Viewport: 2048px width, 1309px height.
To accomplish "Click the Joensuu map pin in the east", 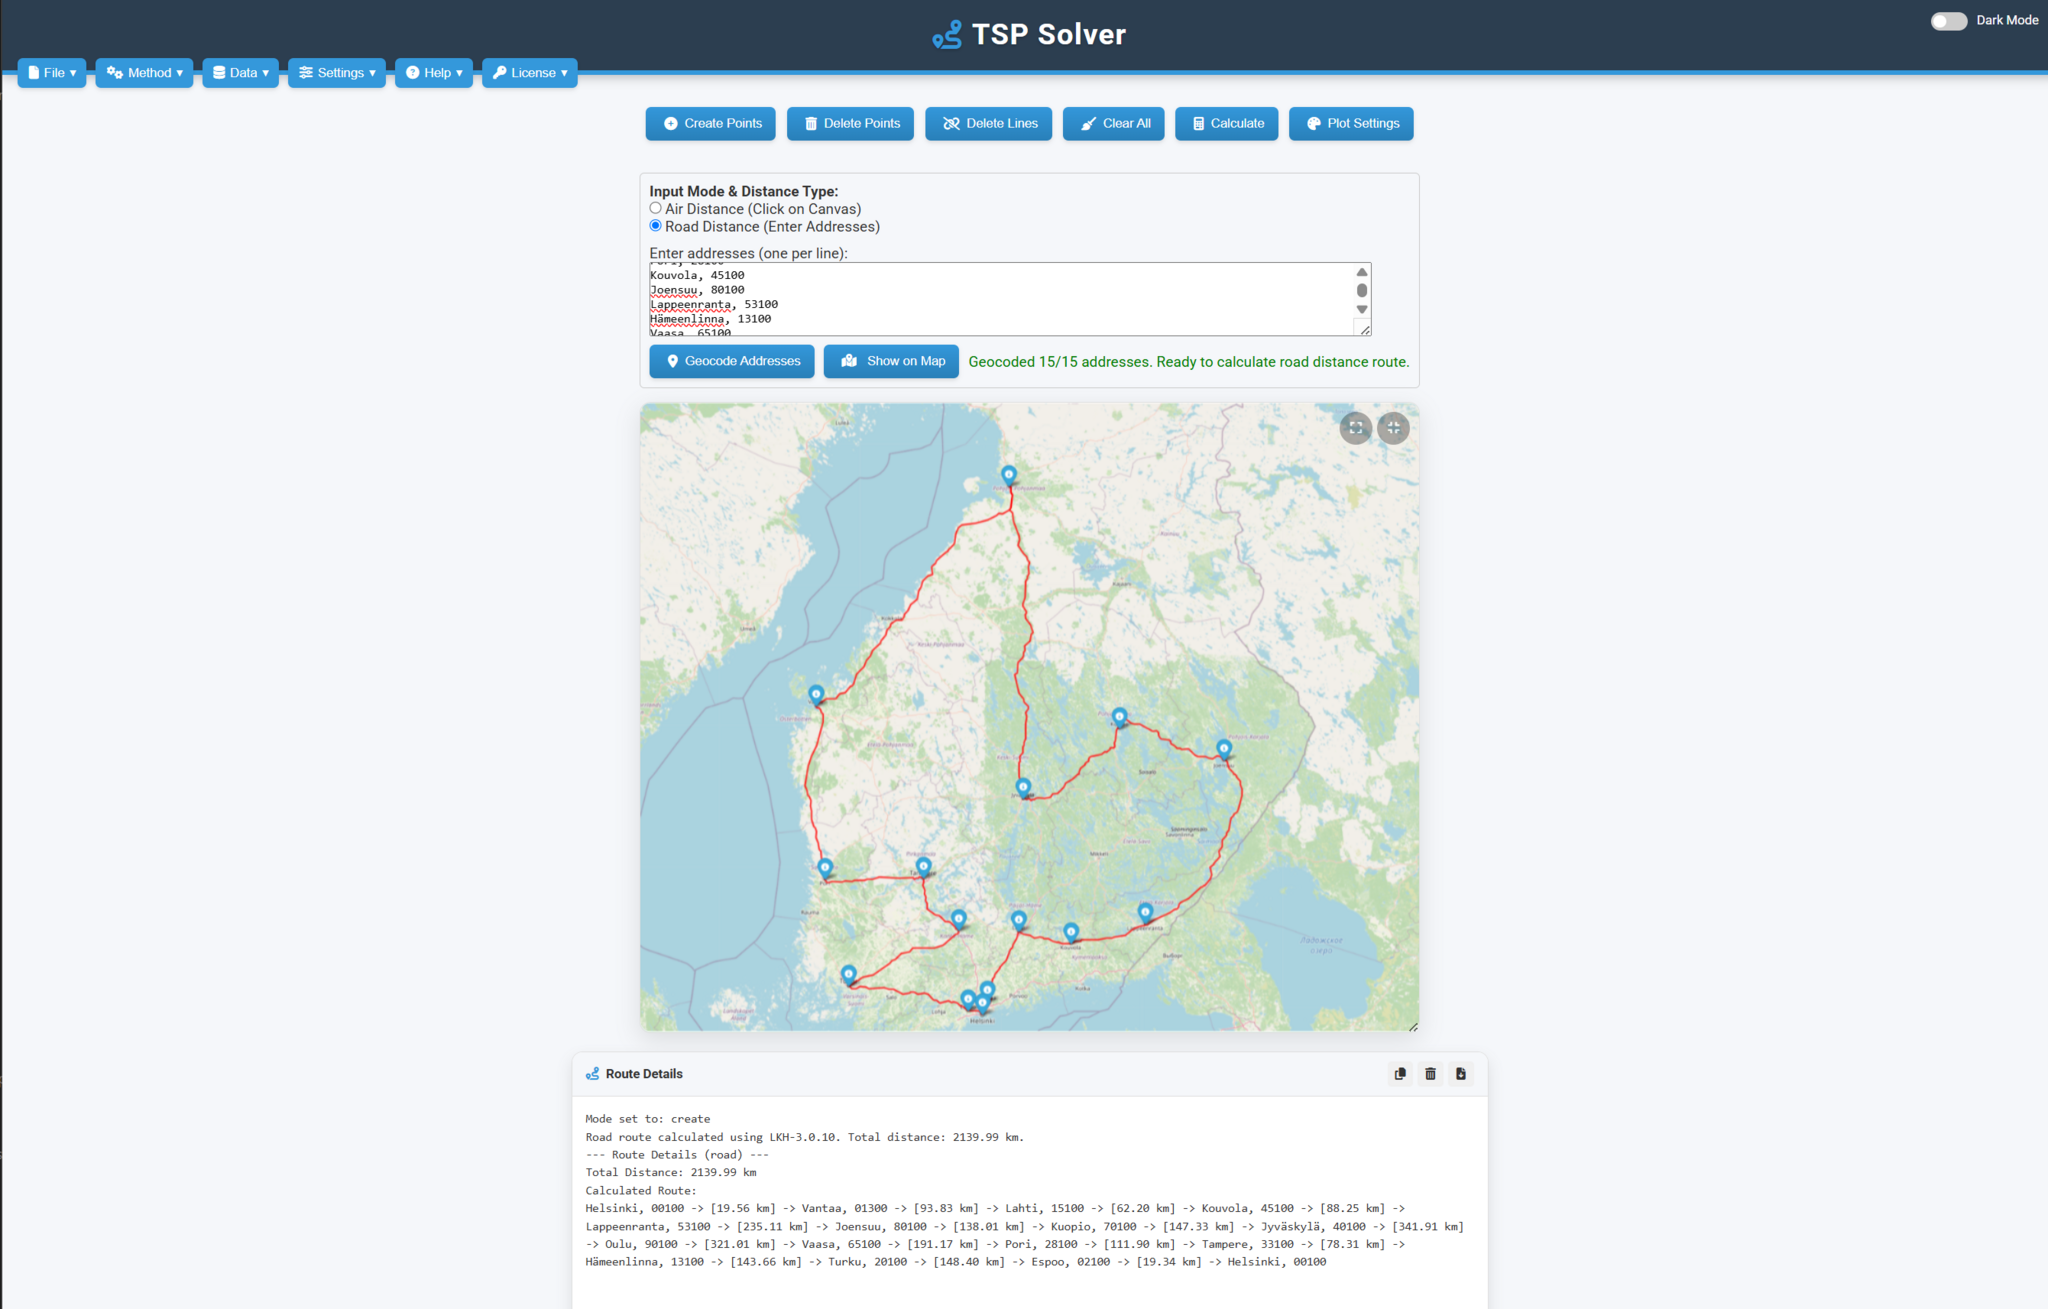I will click(x=1224, y=749).
